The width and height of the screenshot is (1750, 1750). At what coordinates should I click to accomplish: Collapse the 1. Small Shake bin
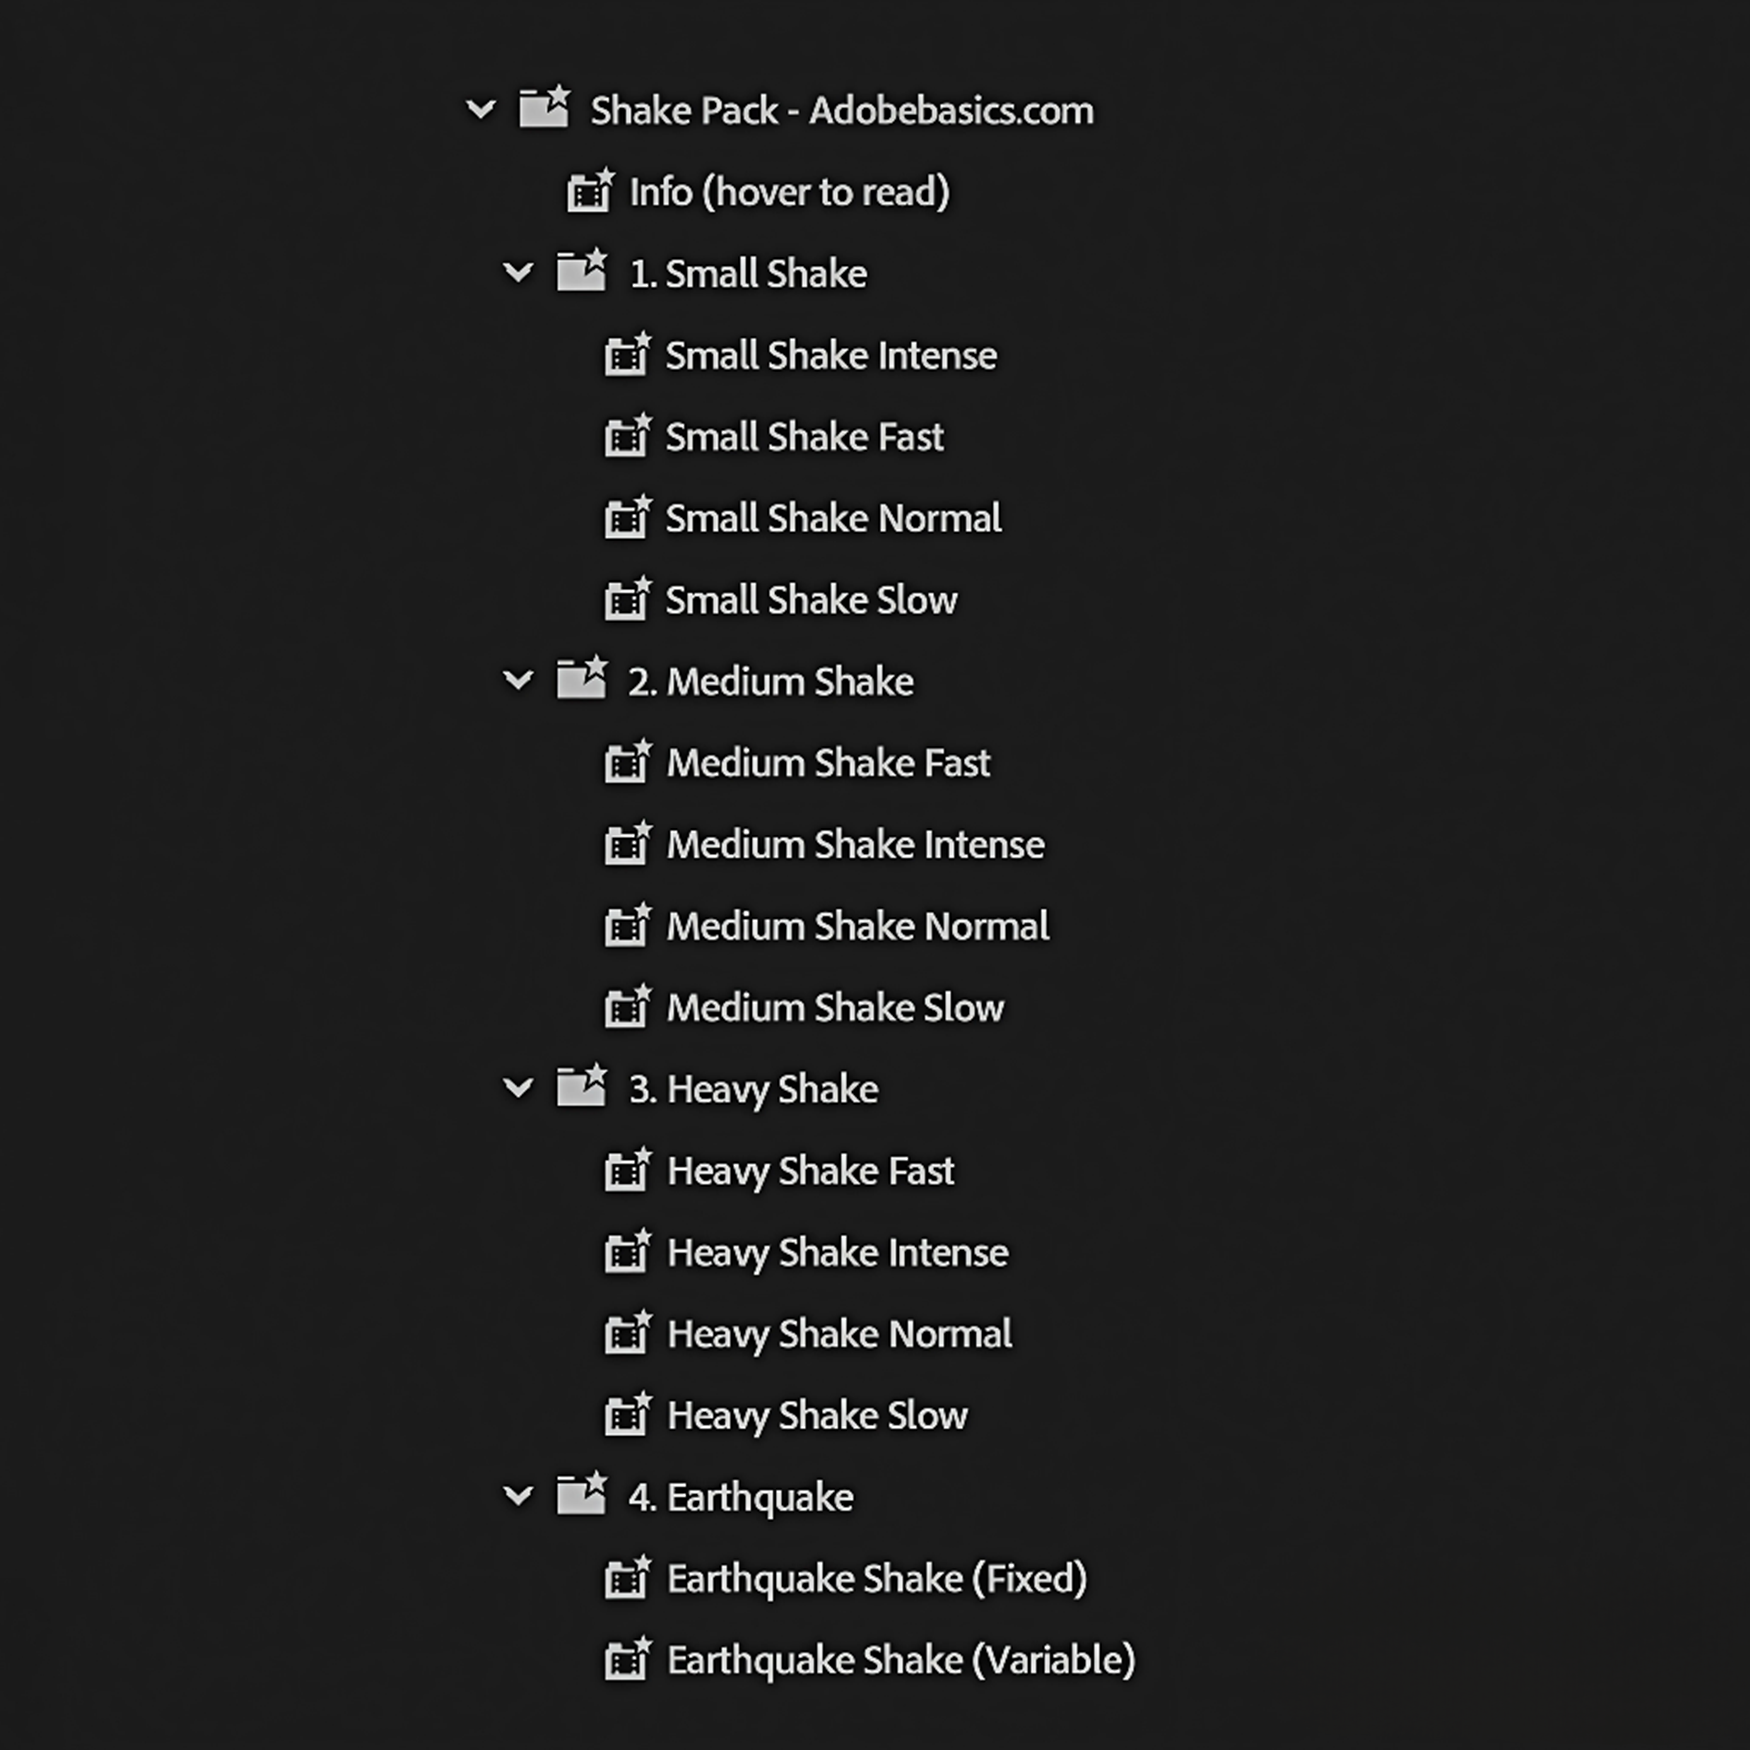coord(518,273)
